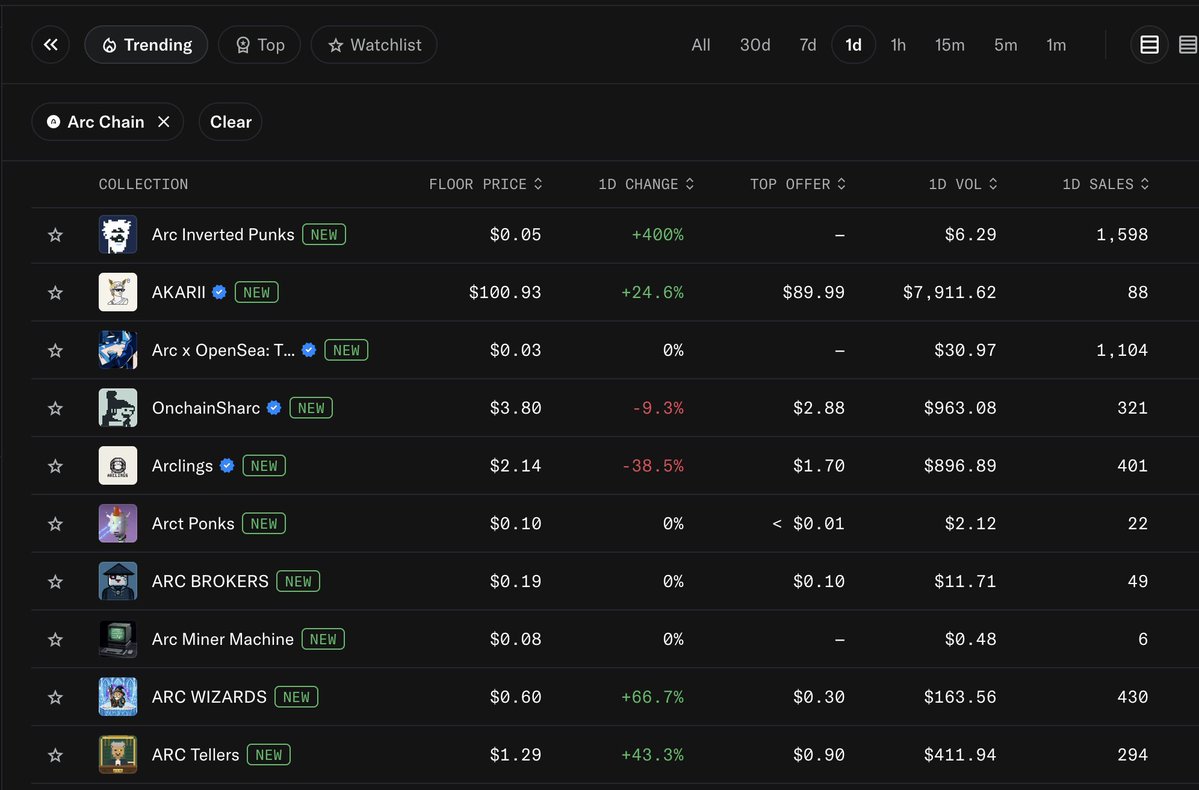Screen dimensions: 1199x790
Task: Open Arc Miner Machine collection thumbnail
Action: pyautogui.click(x=118, y=639)
